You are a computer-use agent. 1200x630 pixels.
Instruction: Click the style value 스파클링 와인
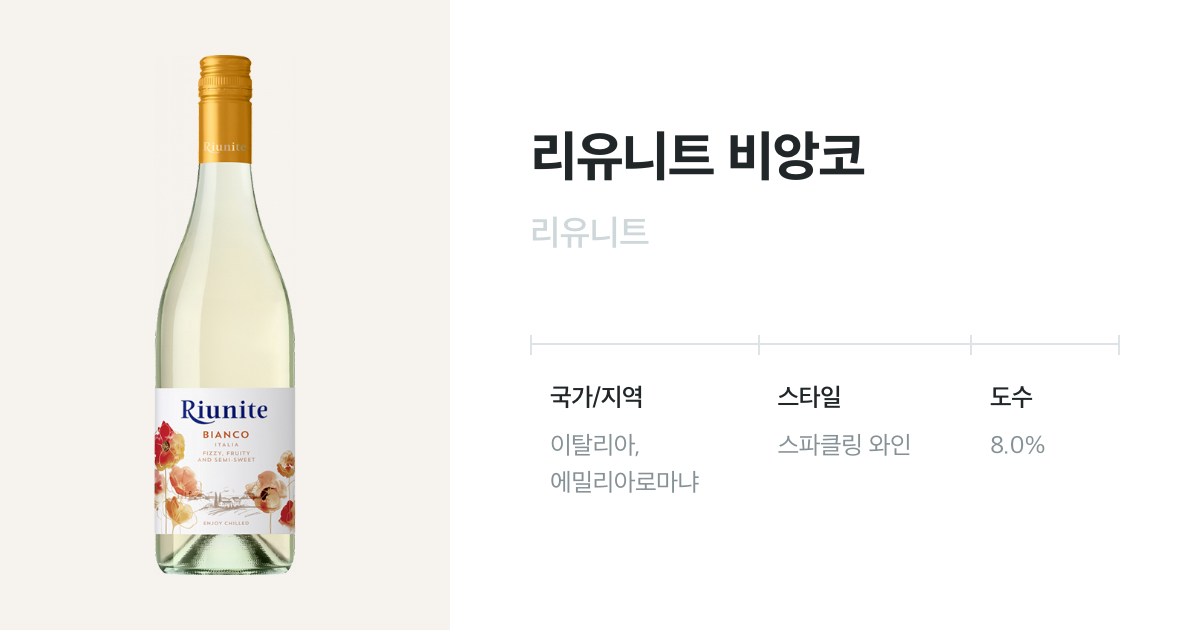[844, 445]
